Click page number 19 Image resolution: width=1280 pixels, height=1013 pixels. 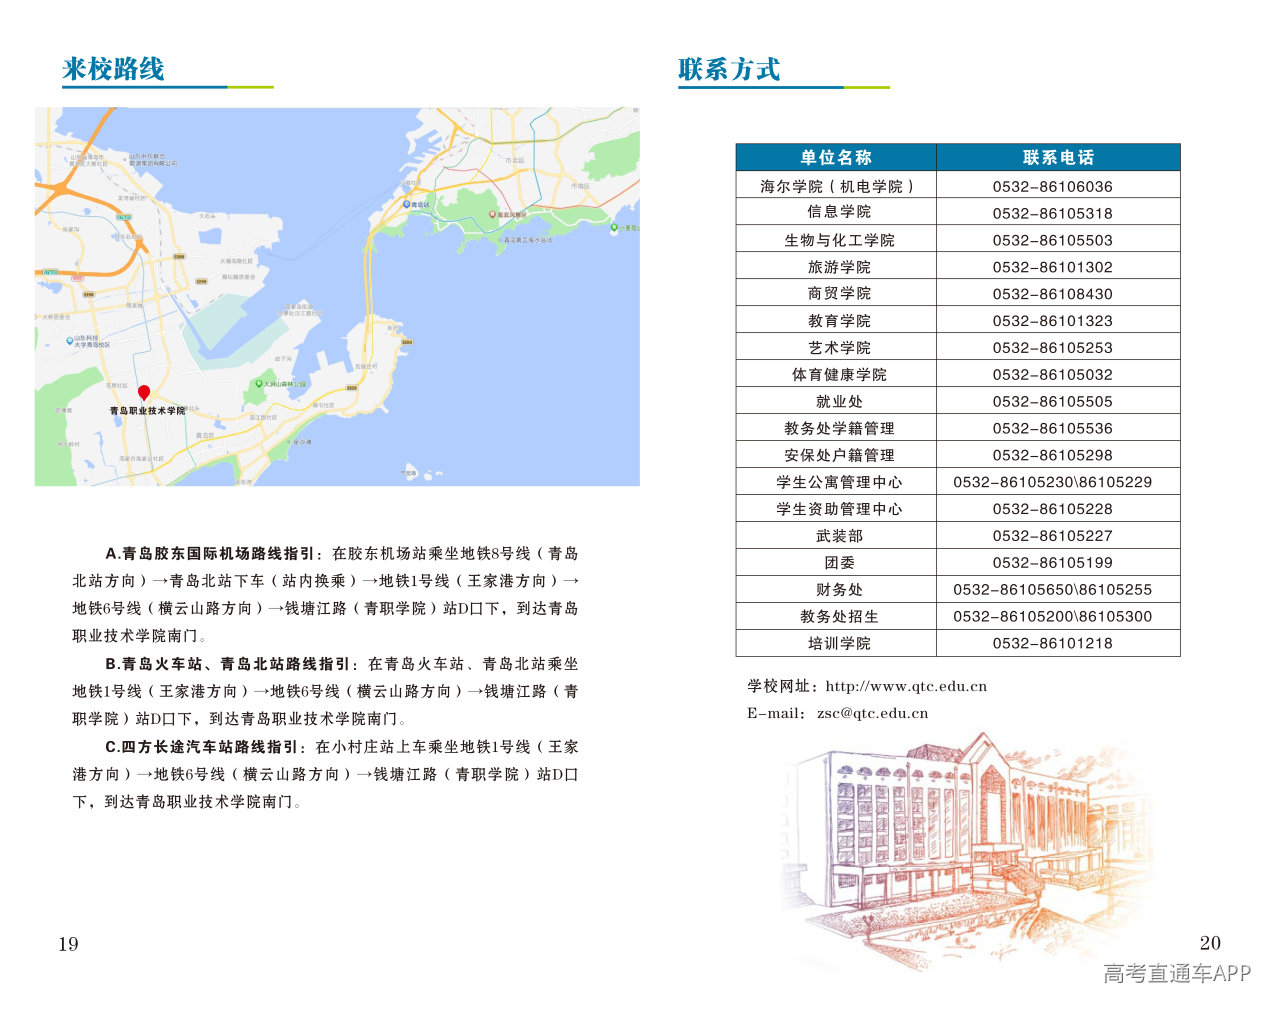click(x=68, y=944)
